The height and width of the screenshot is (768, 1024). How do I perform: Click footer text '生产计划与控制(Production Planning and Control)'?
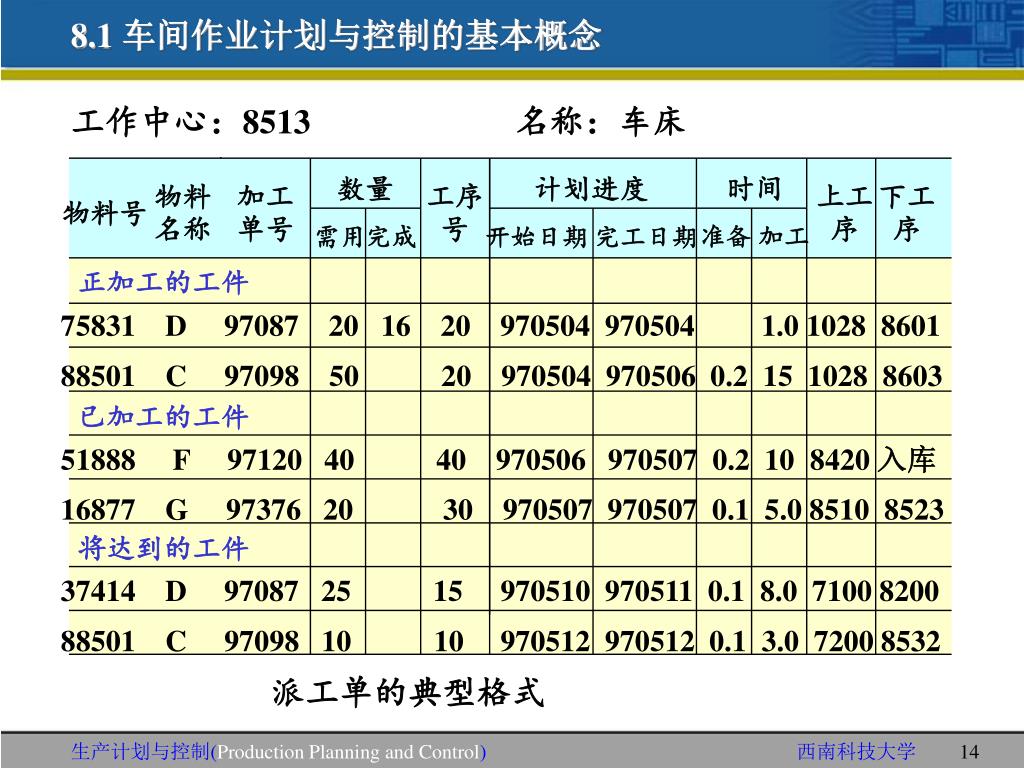tap(279, 752)
